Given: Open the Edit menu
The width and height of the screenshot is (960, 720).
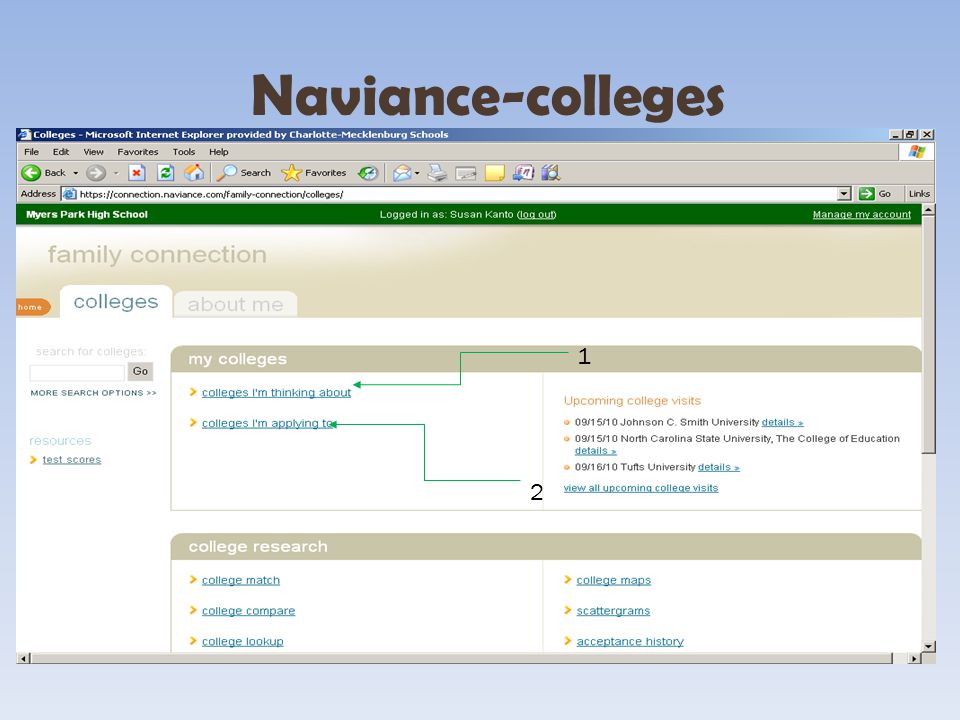Looking at the screenshot, I should tap(61, 152).
